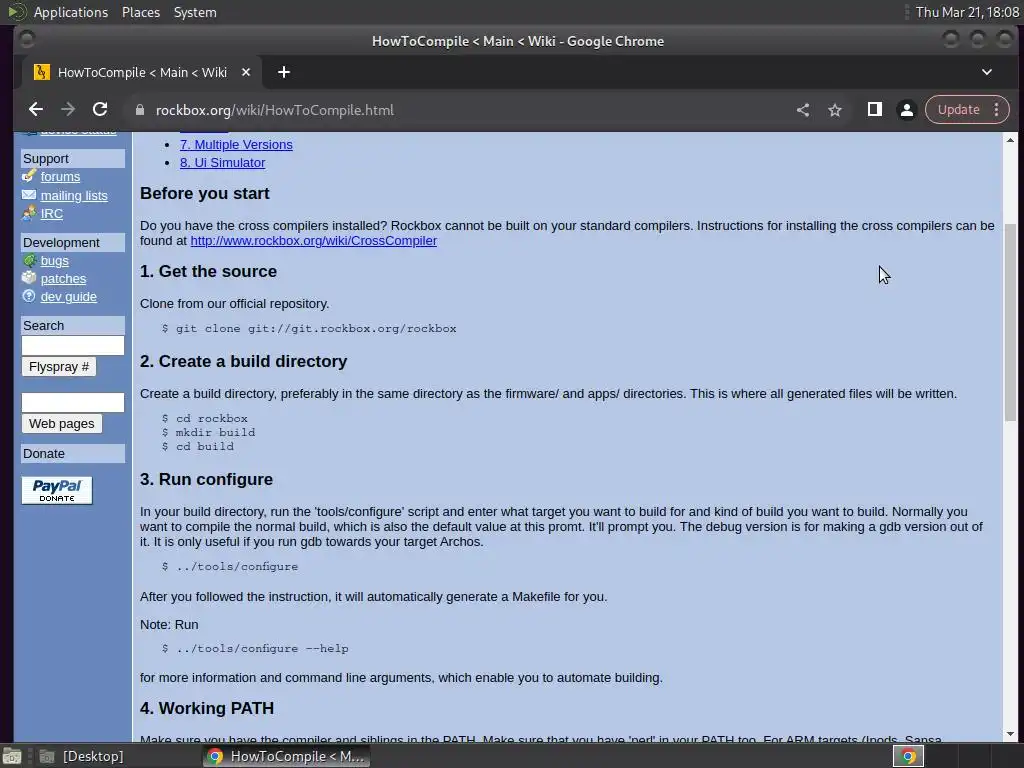Image resolution: width=1024 pixels, height=768 pixels.
Task: Open the Chrome profile avatar
Action: (x=906, y=110)
